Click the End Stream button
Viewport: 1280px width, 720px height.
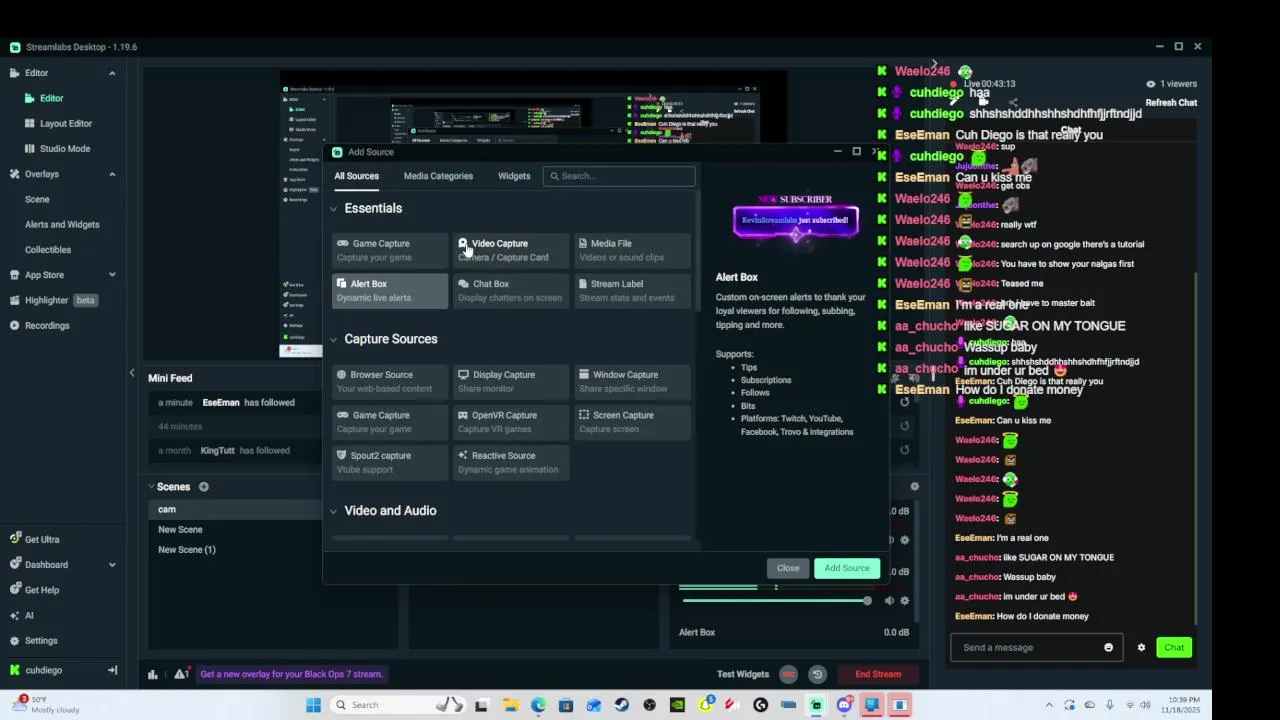(x=877, y=674)
